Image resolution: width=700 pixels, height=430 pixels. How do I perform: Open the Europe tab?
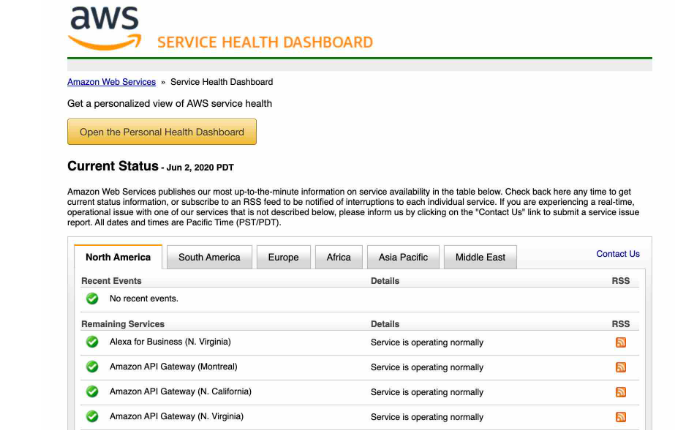coord(283,257)
